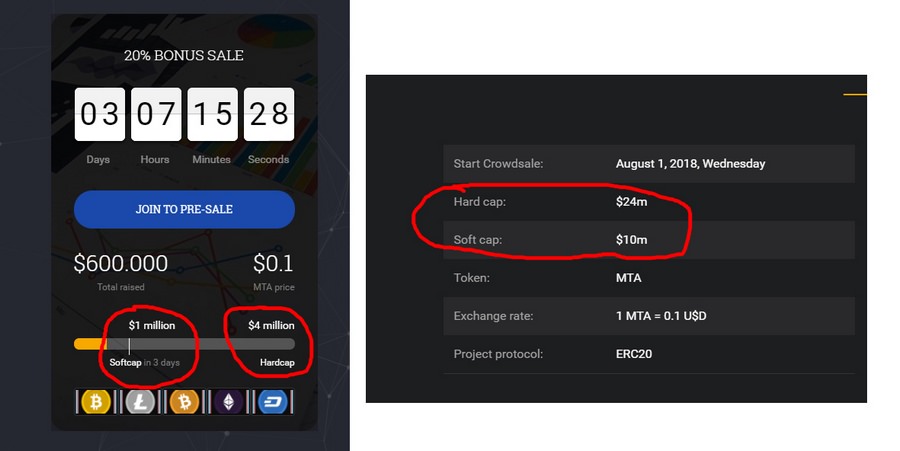The height and width of the screenshot is (451, 900).
Task: Select the blue Dash coin icon
Action: (273, 402)
